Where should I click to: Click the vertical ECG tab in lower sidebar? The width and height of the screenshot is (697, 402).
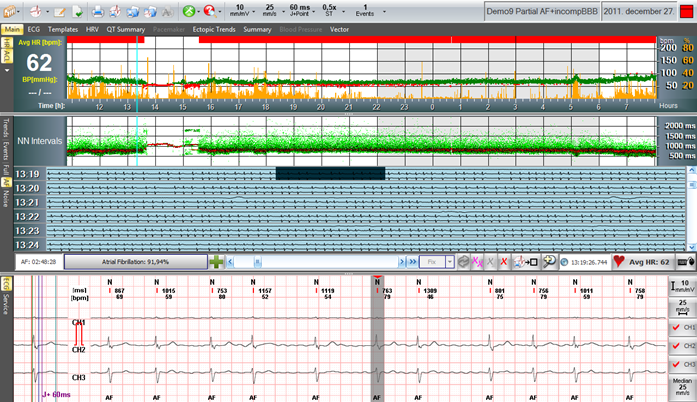6,283
